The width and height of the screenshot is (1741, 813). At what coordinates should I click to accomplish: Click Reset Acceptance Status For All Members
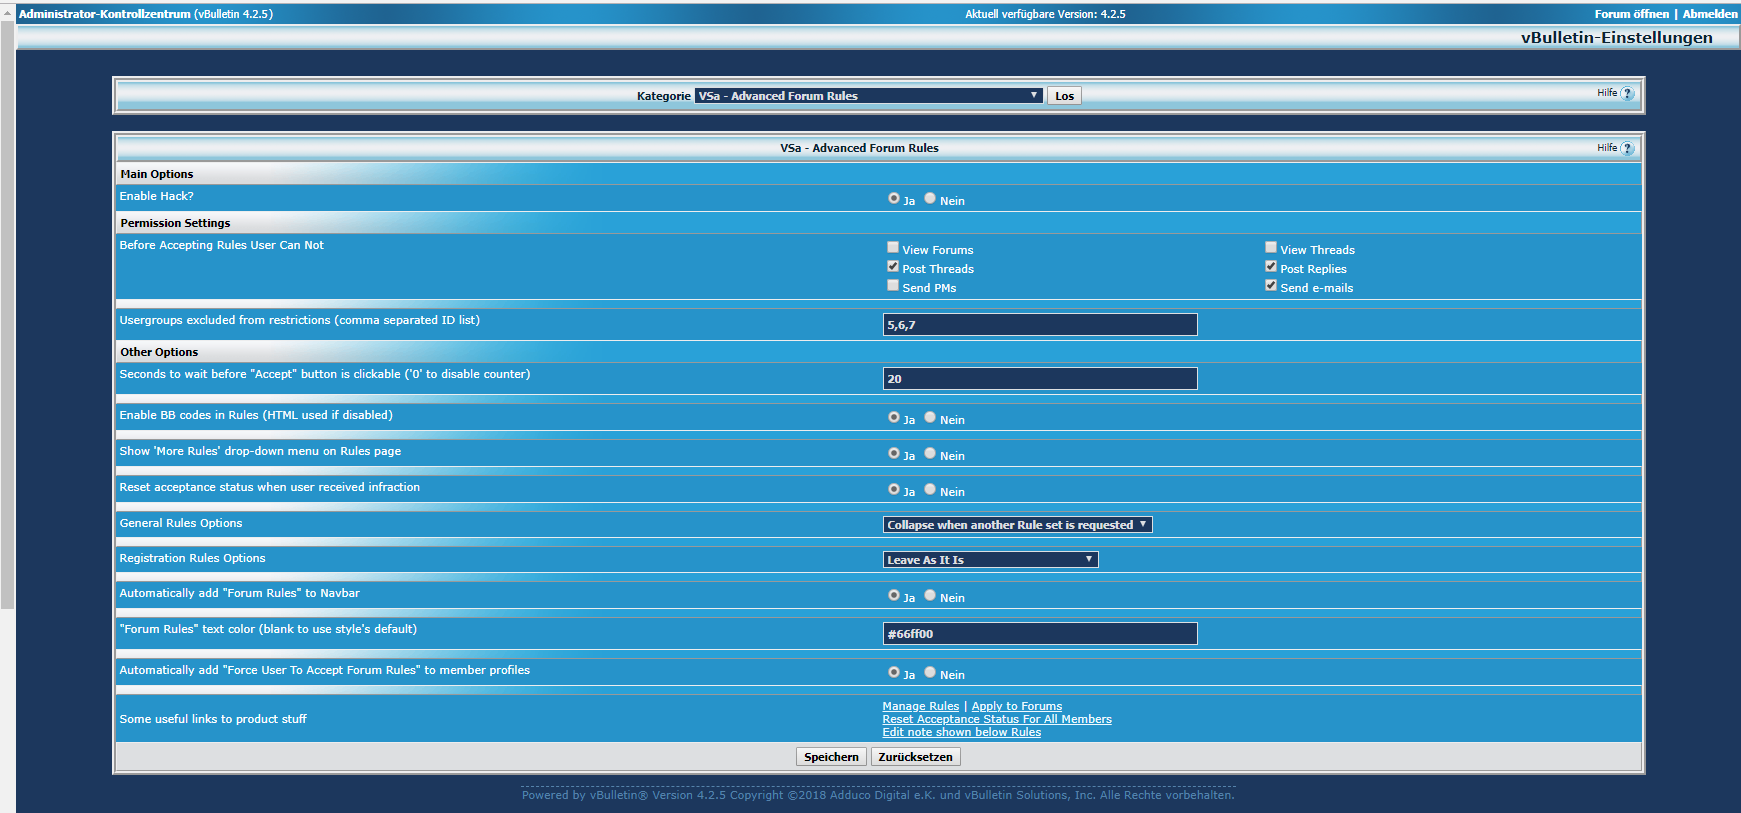tap(997, 719)
